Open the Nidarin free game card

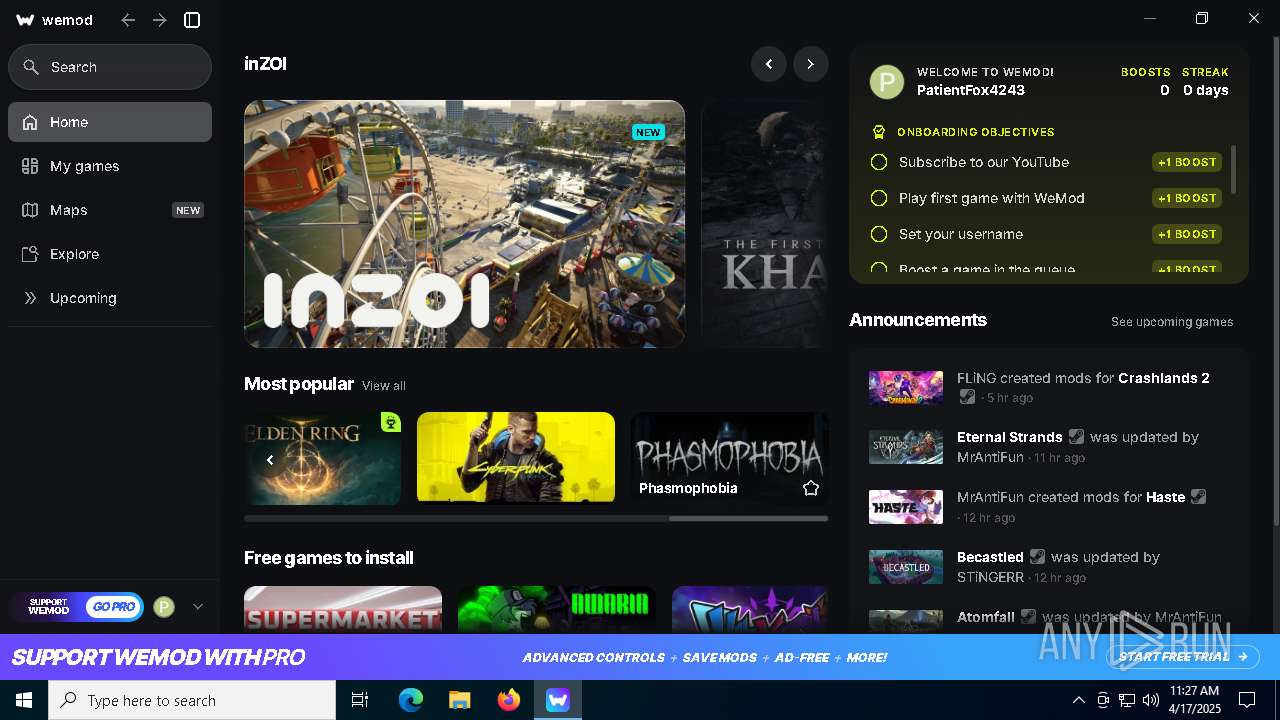tap(557, 609)
